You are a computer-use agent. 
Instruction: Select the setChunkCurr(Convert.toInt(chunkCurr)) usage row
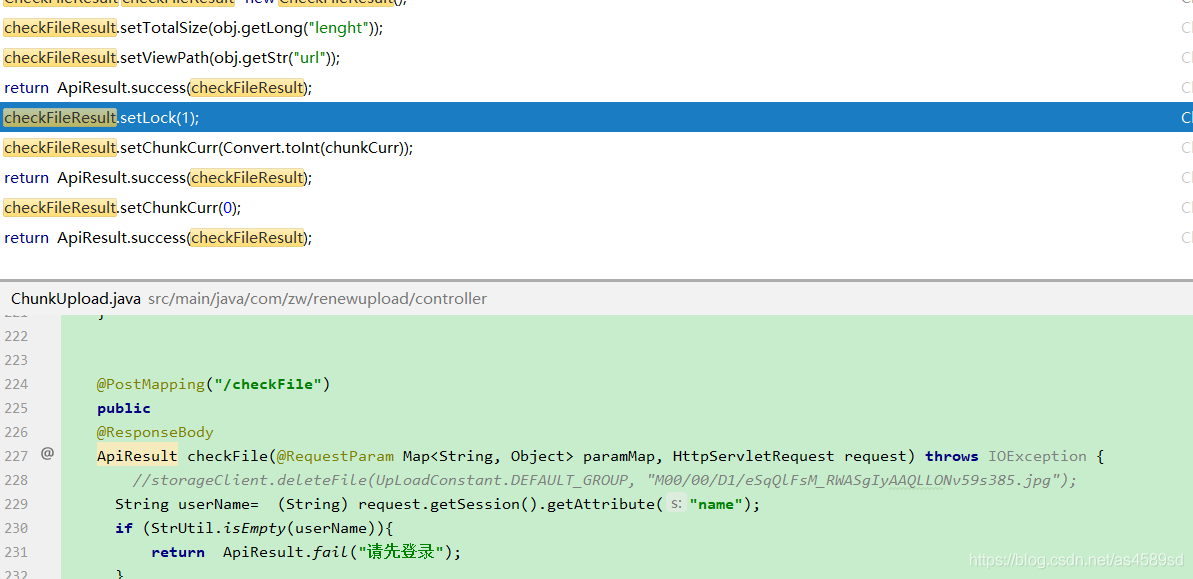(x=596, y=148)
